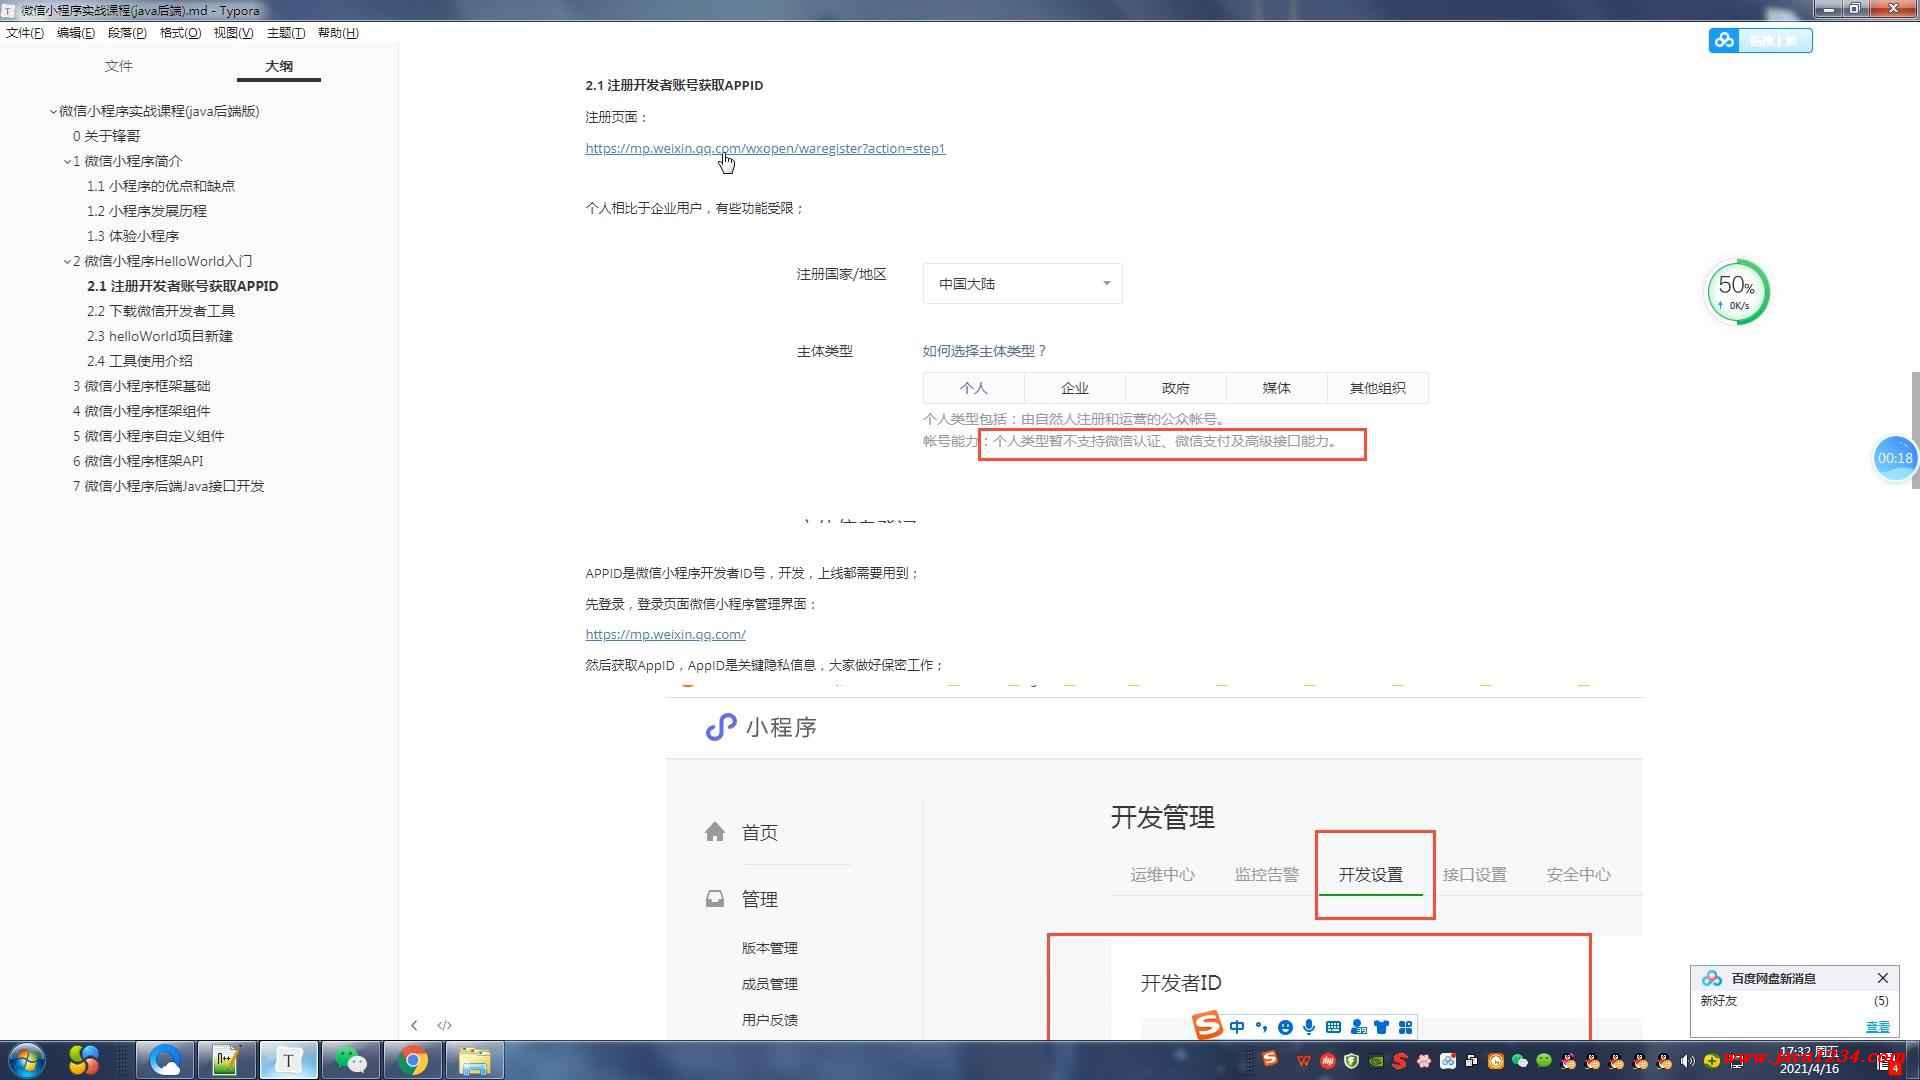Click the volume speaker tray icon
Image resolution: width=1920 pixels, height=1080 pixels.
pos(1686,1061)
